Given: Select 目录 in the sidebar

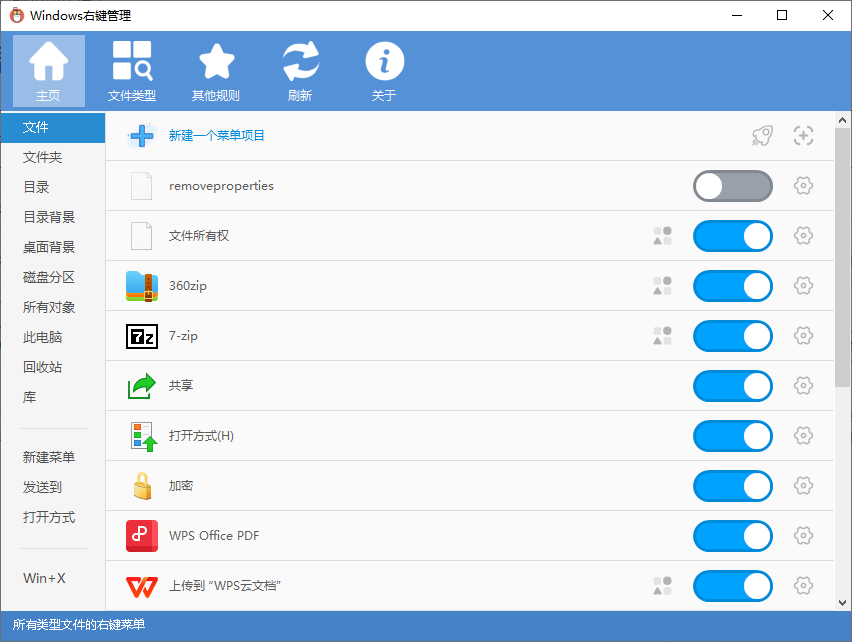Looking at the screenshot, I should [53, 187].
